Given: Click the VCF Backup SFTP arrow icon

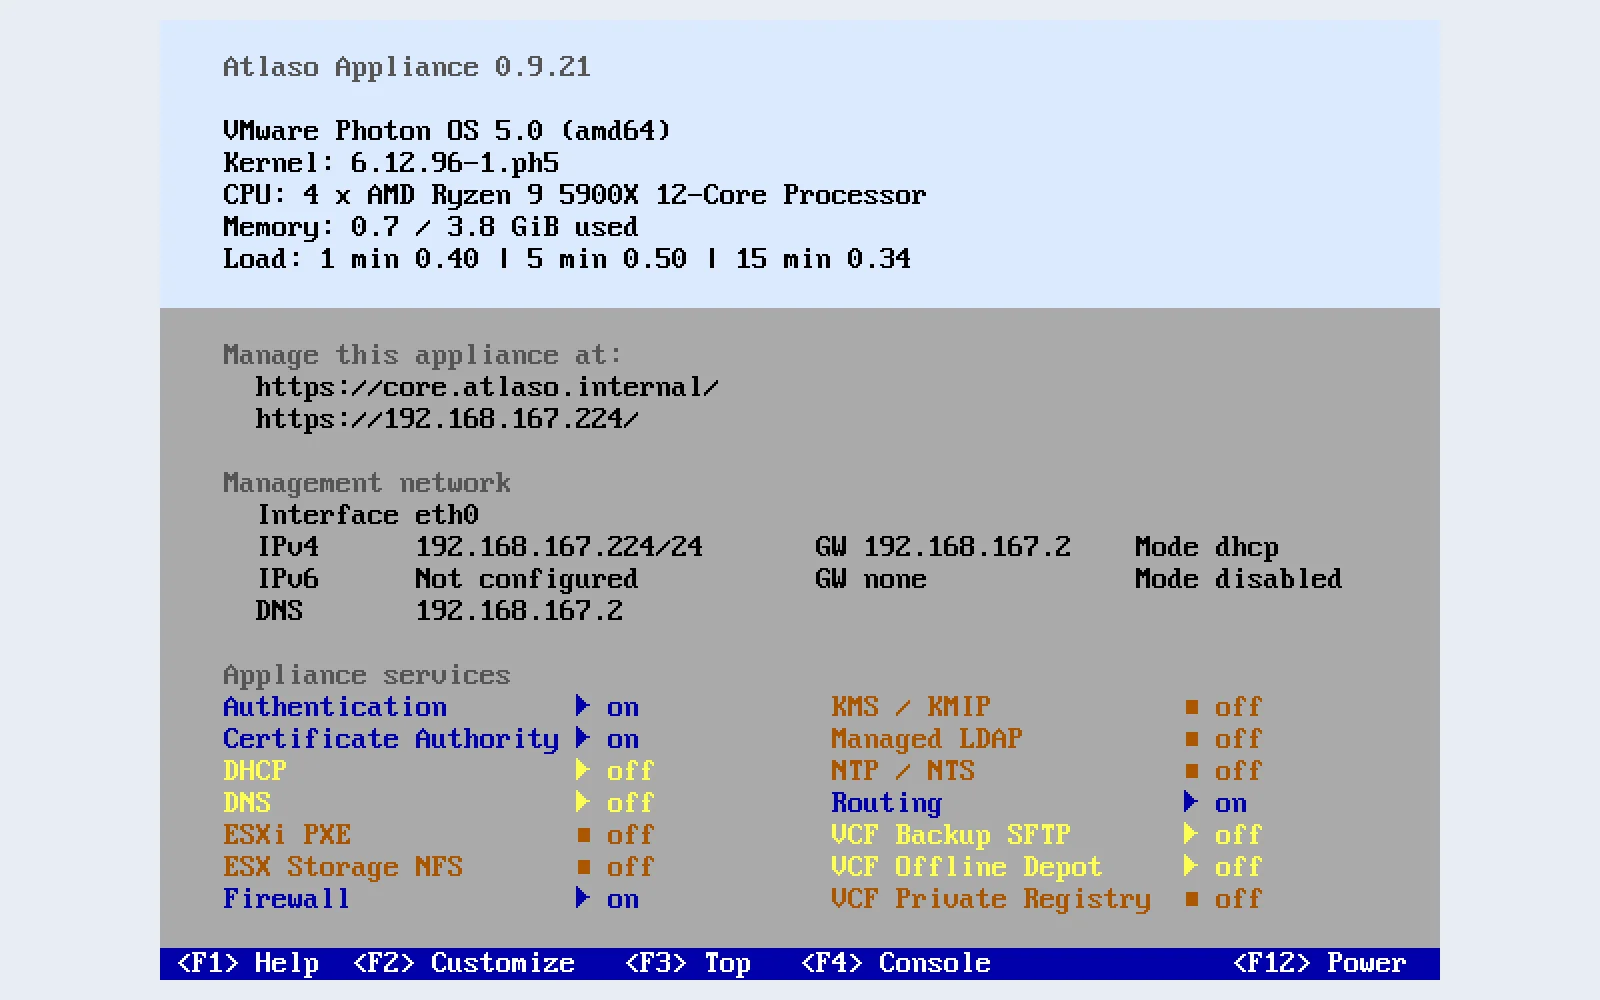Looking at the screenshot, I should tap(1191, 834).
